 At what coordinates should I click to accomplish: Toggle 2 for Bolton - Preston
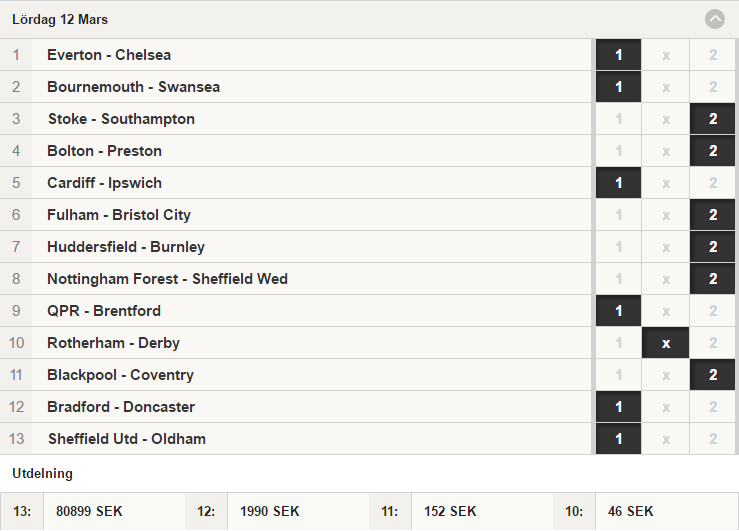coord(713,151)
